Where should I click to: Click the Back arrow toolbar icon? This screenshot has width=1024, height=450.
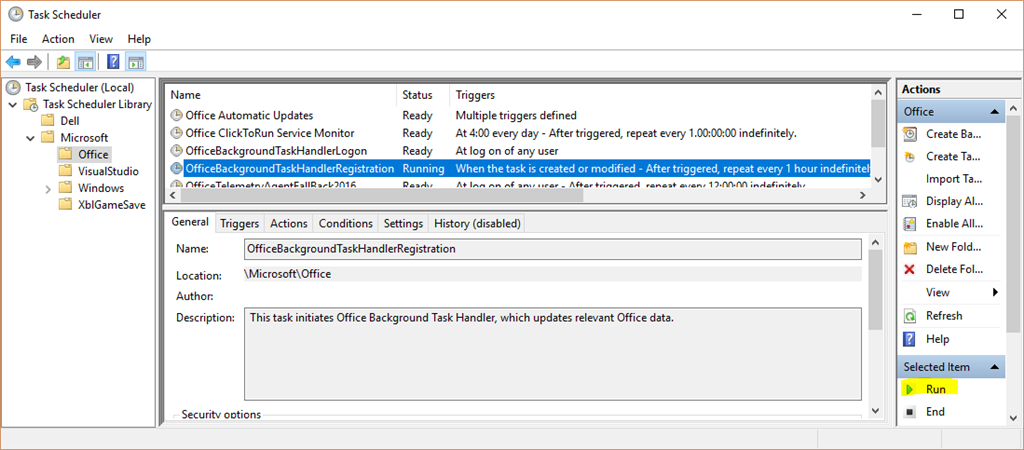[13, 62]
